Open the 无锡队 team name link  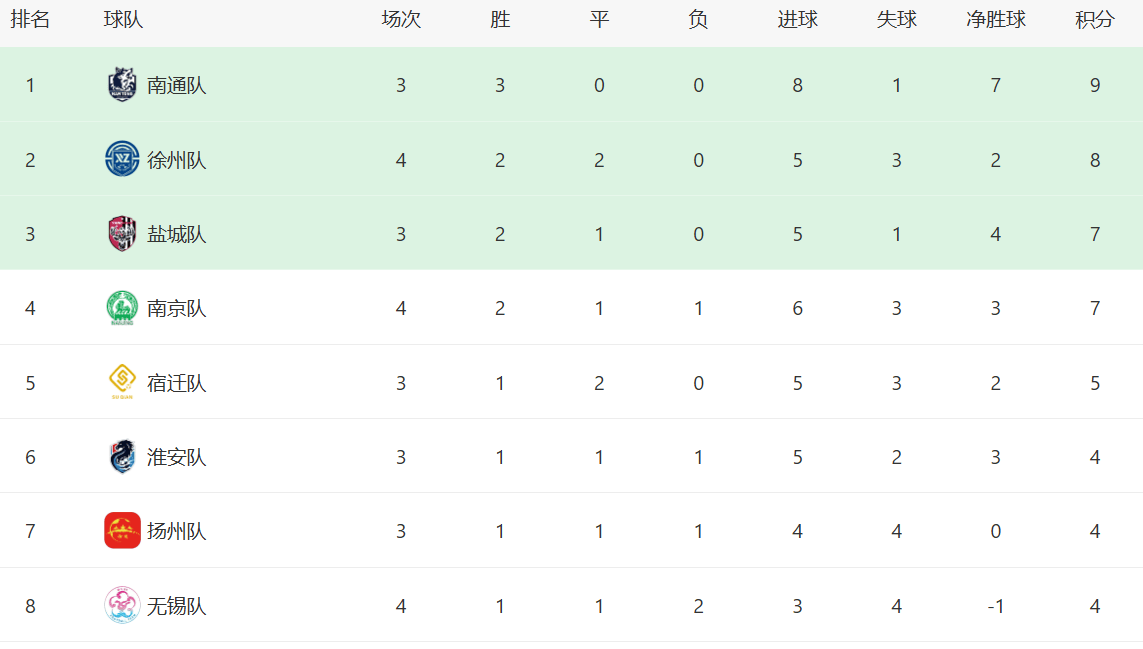tap(176, 606)
